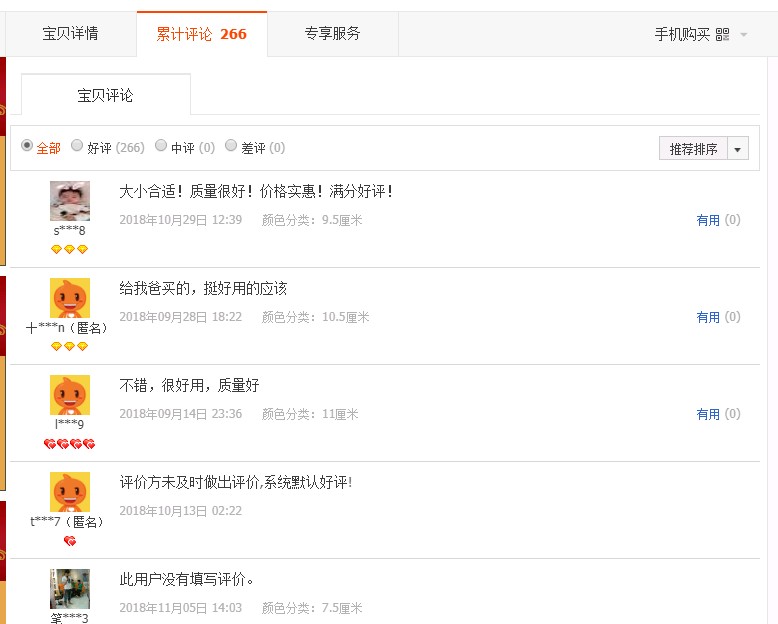Select the 中评 (0) radio button
The width and height of the screenshot is (778, 624).
[x=161, y=145]
